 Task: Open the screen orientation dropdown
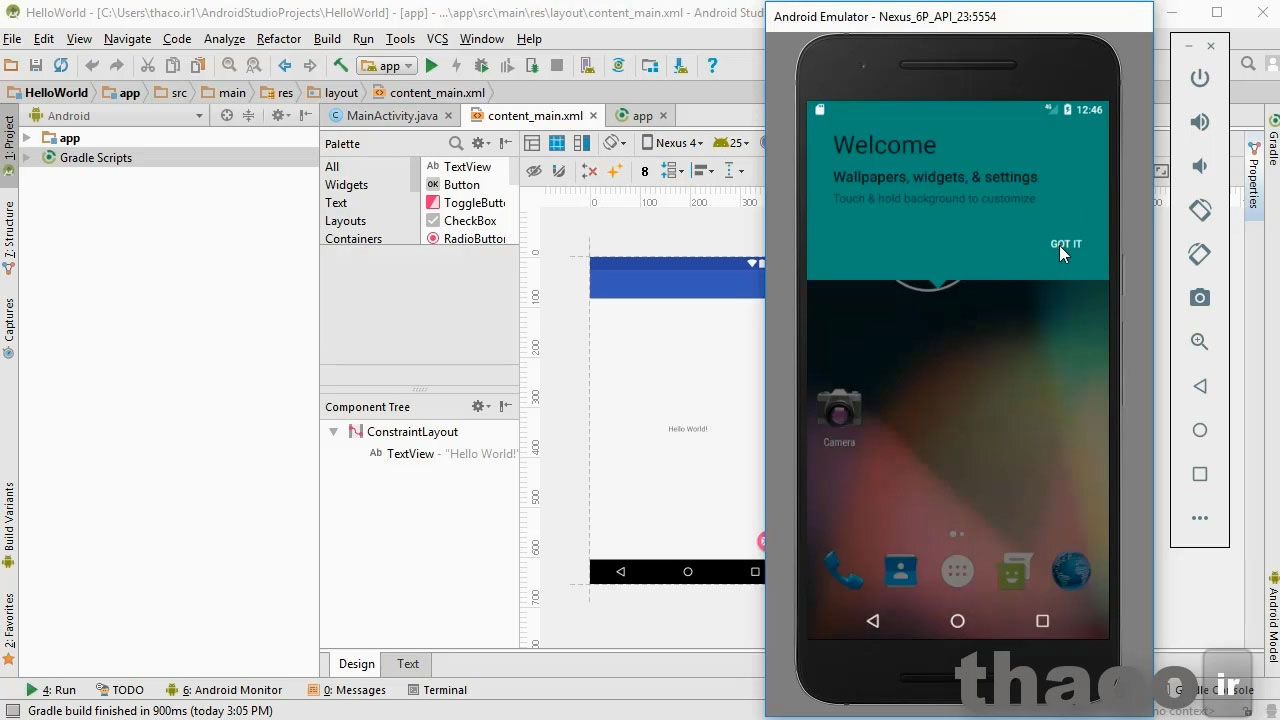point(615,143)
